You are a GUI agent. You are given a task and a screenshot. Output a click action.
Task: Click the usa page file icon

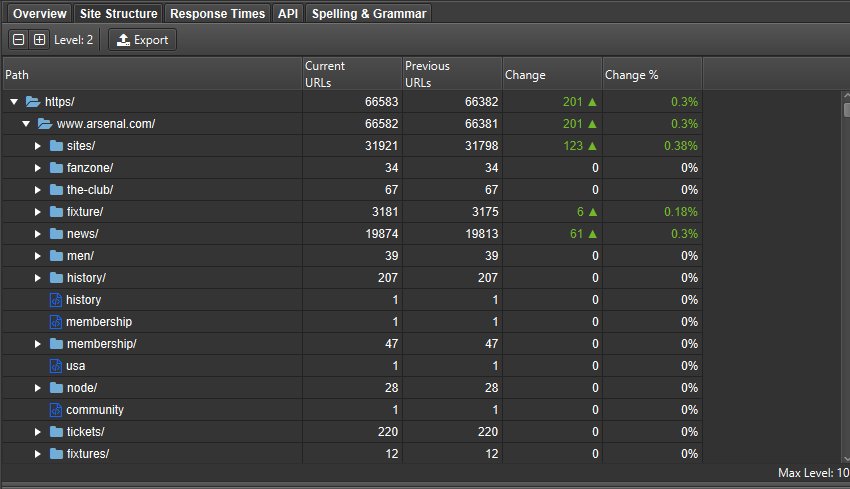(x=56, y=366)
